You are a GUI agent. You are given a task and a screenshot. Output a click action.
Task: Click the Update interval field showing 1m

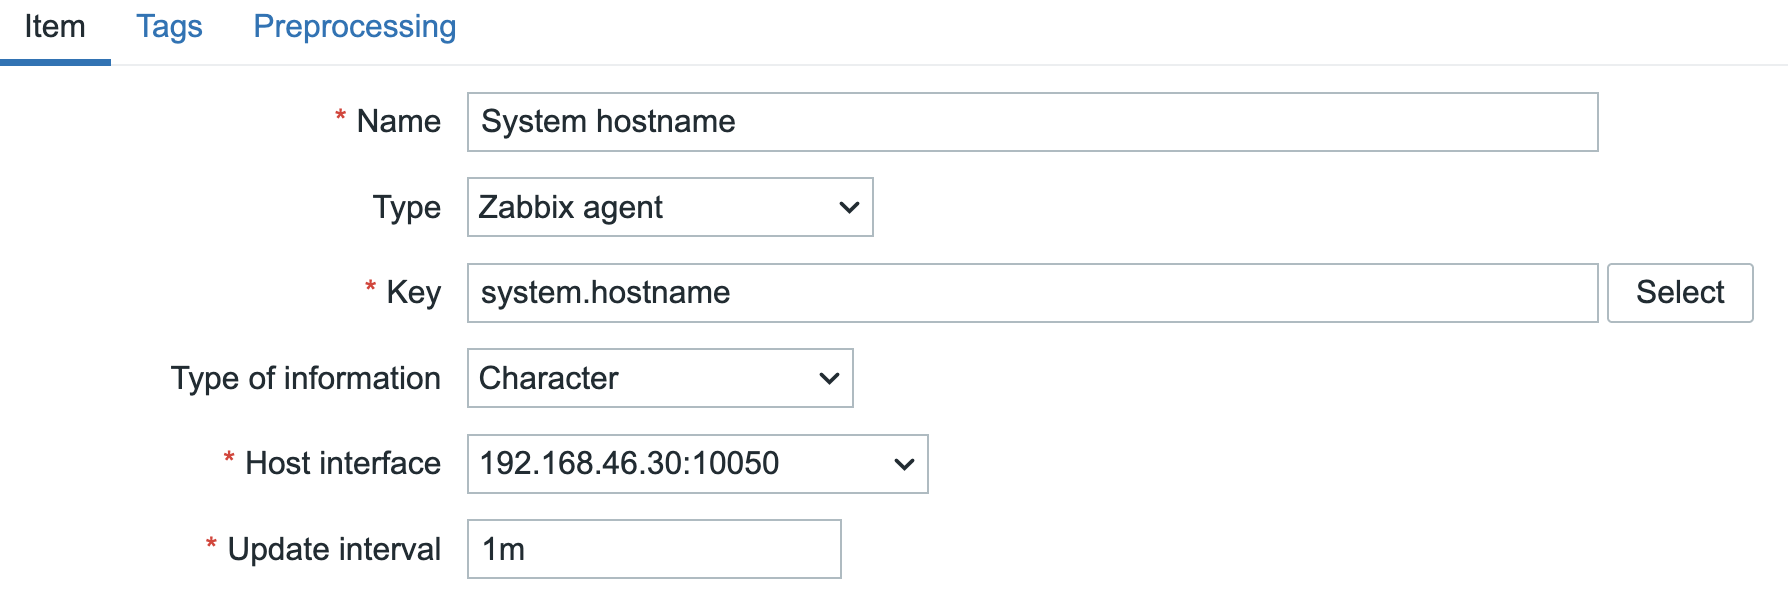point(652,549)
